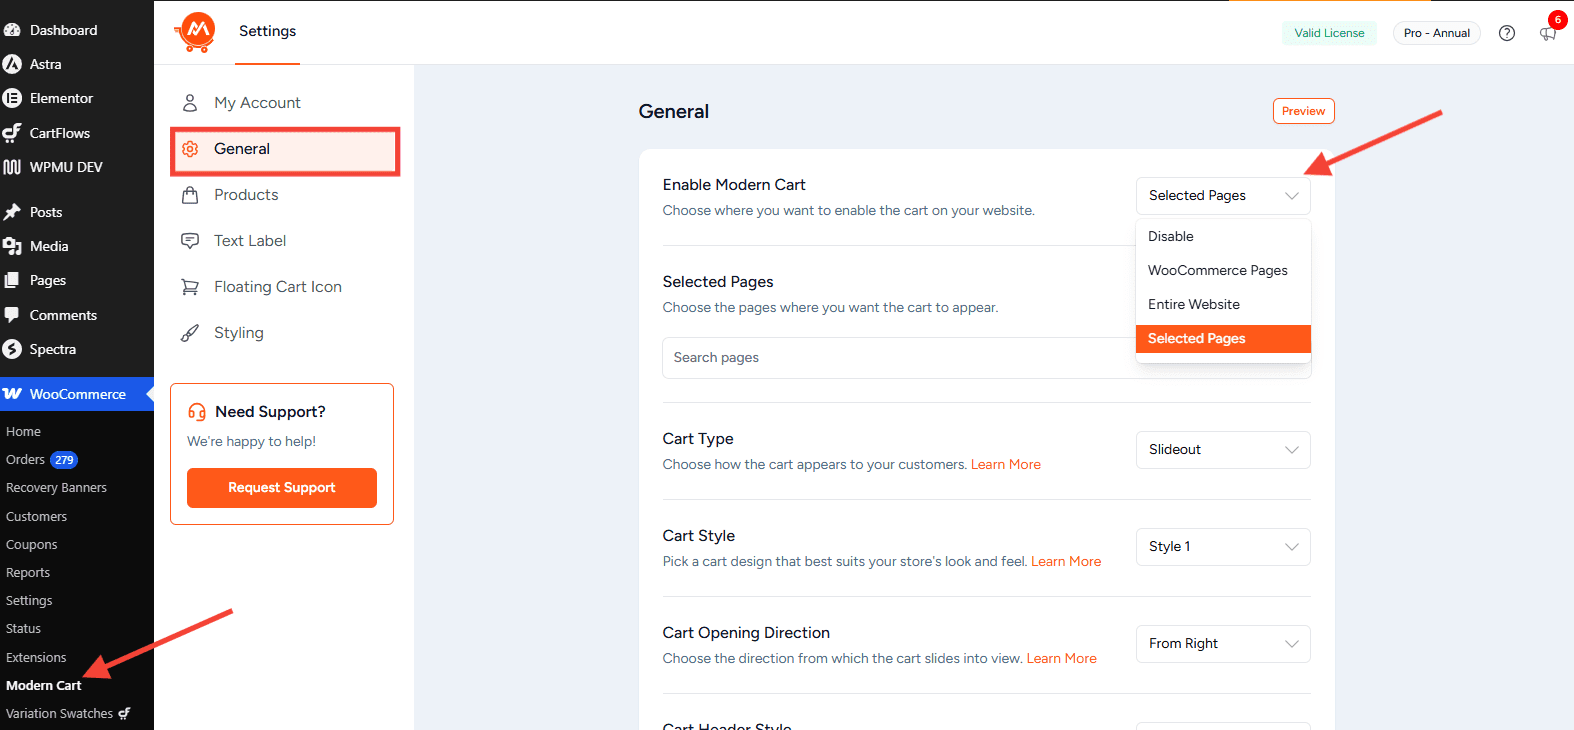Open the Styling settings section
This screenshot has width=1574, height=730.
point(285,333)
